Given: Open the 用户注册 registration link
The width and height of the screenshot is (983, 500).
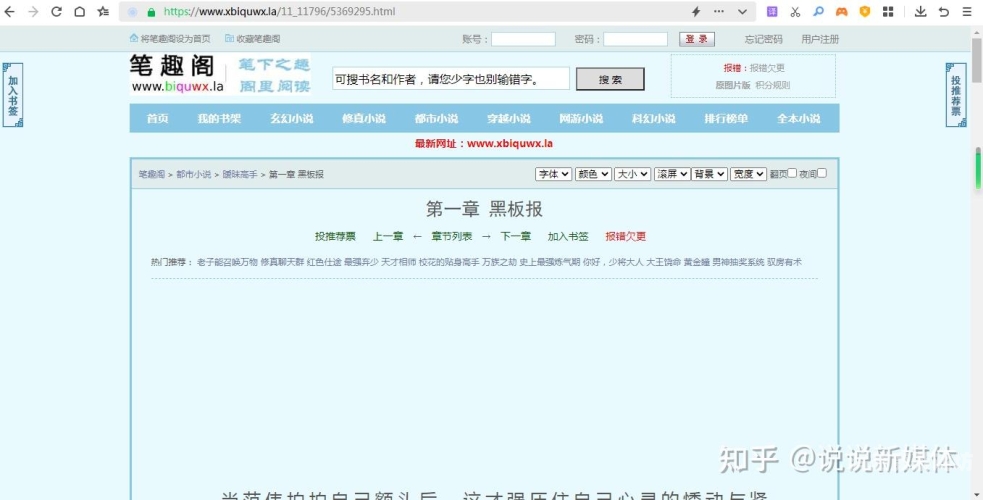Looking at the screenshot, I should (820, 39).
